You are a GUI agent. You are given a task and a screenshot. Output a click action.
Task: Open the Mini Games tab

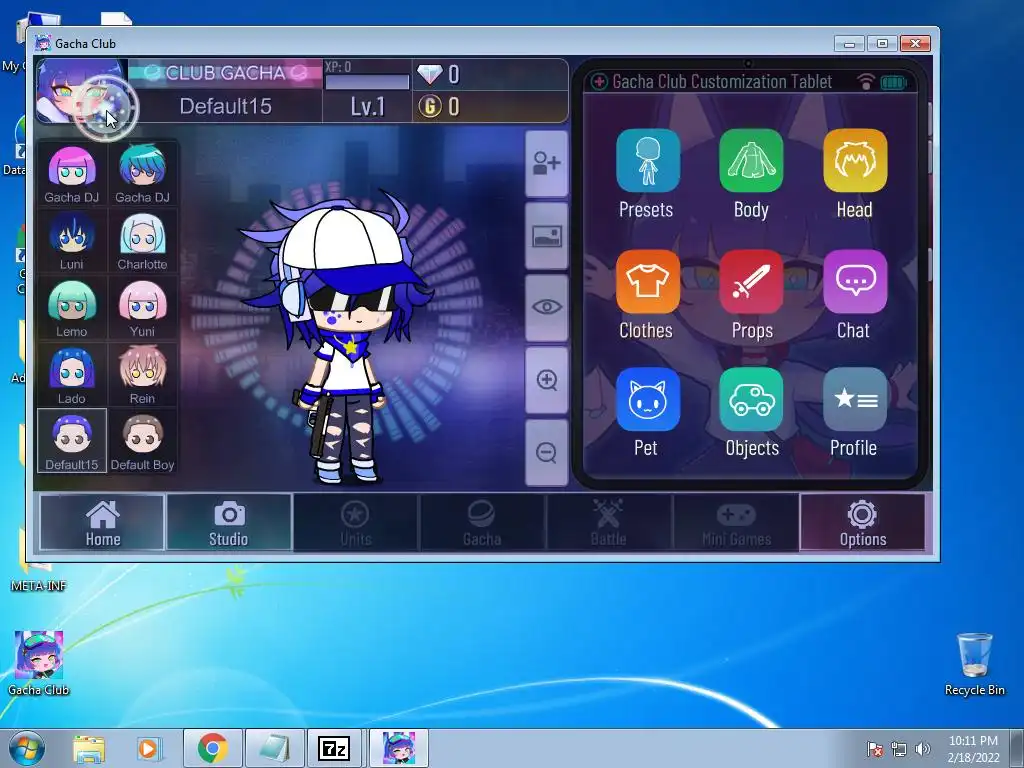click(736, 522)
